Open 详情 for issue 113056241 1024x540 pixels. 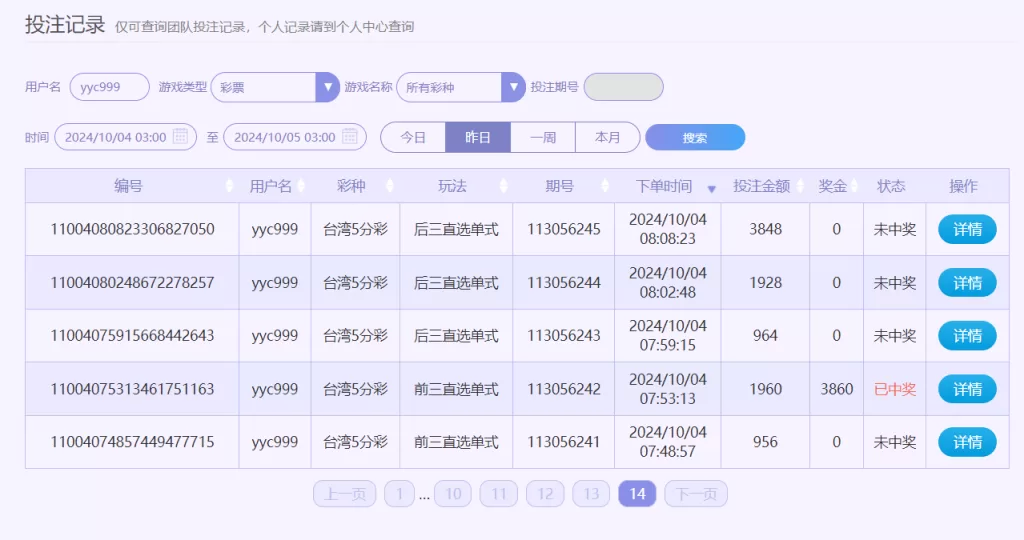(967, 442)
